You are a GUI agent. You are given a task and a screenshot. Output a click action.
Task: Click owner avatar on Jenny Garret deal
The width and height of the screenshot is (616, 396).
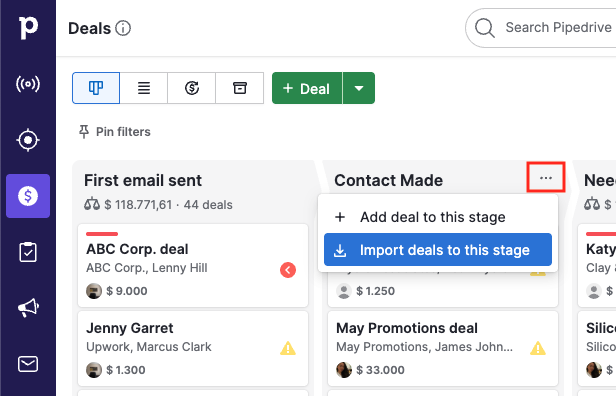[x=94, y=370]
